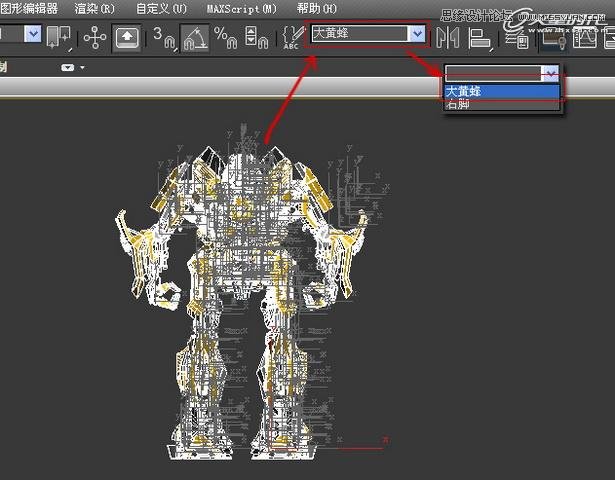Click the Edit Named Selection Sets icon
The height and width of the screenshot is (480, 615).
(291, 37)
